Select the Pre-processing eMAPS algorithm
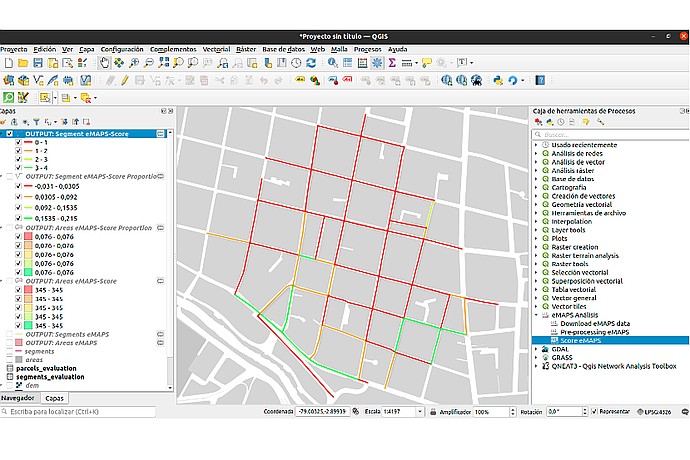This screenshot has width=690, height=460. (595, 332)
